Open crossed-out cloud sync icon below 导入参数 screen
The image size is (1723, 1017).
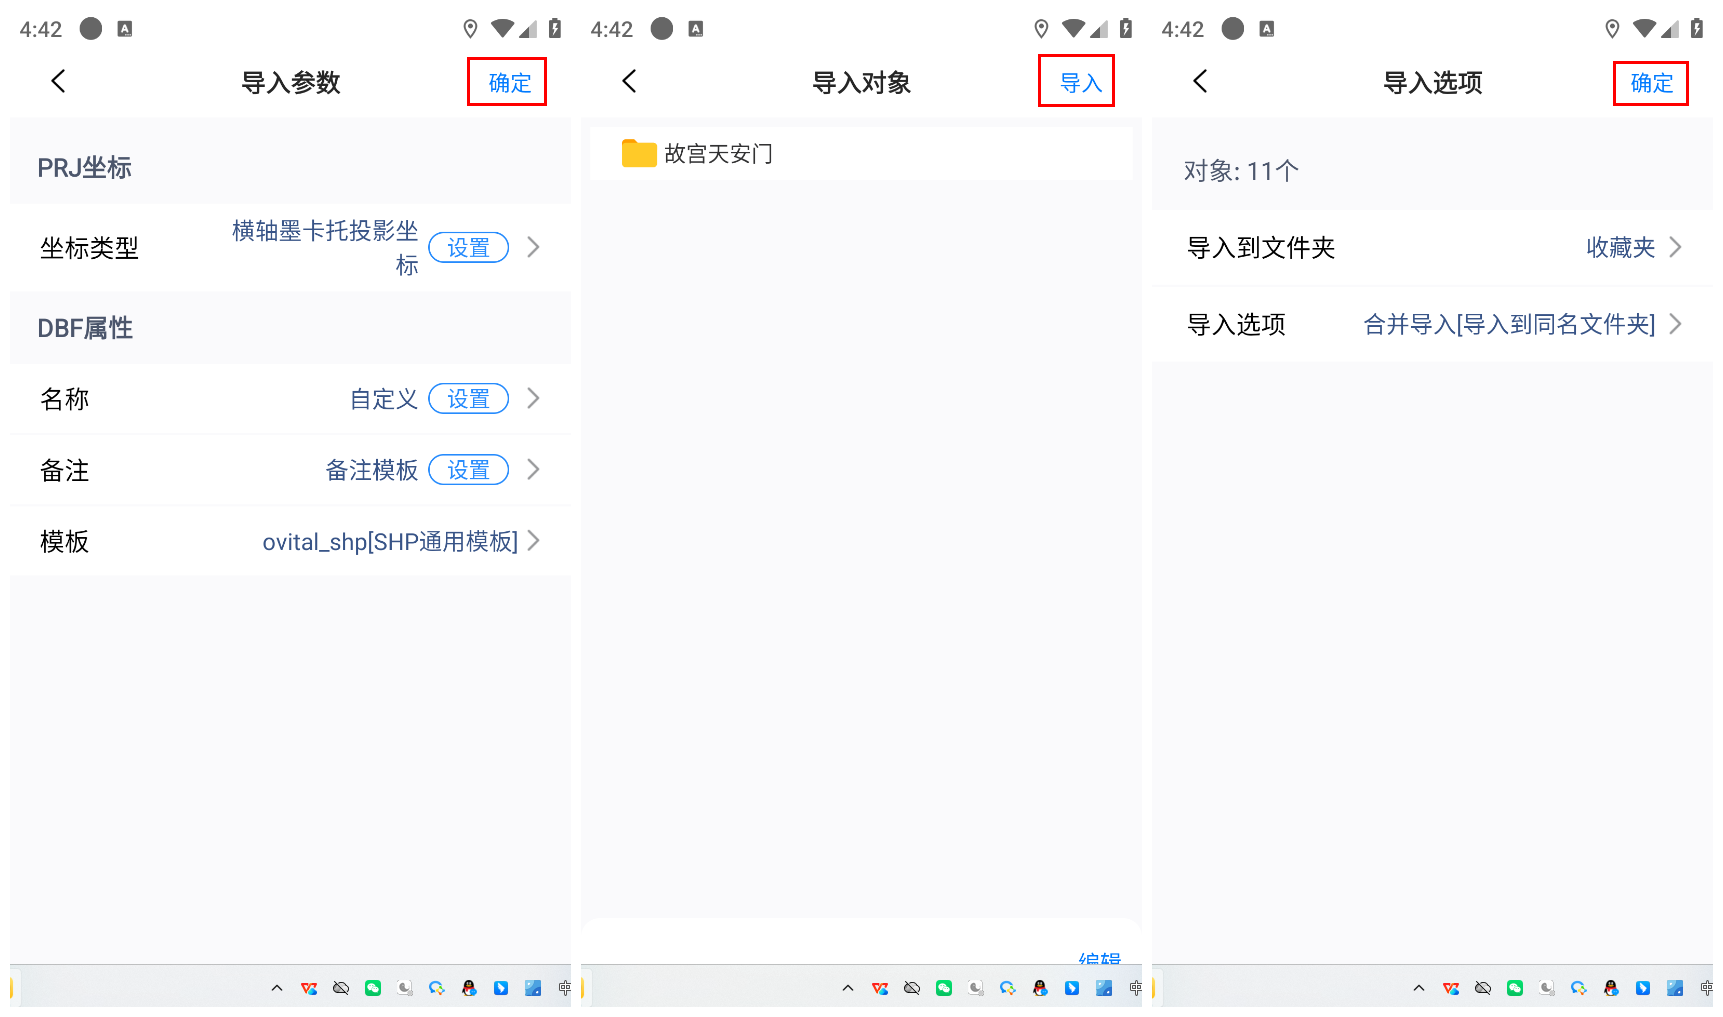(x=341, y=988)
